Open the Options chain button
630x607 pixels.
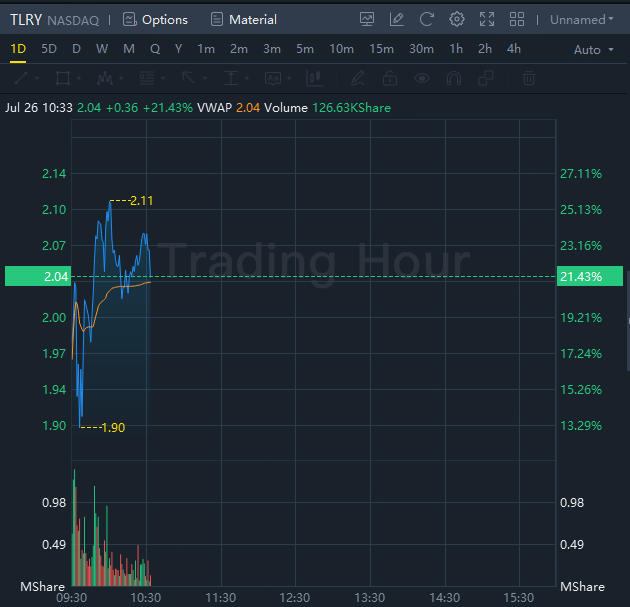coord(155,19)
